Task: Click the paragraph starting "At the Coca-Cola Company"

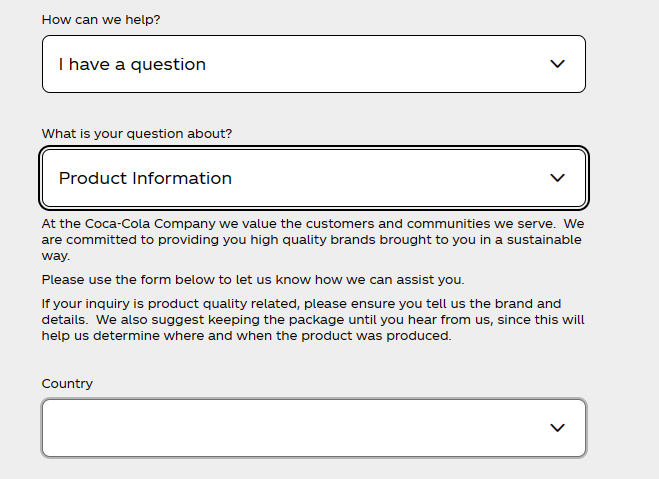Action: tap(312, 240)
